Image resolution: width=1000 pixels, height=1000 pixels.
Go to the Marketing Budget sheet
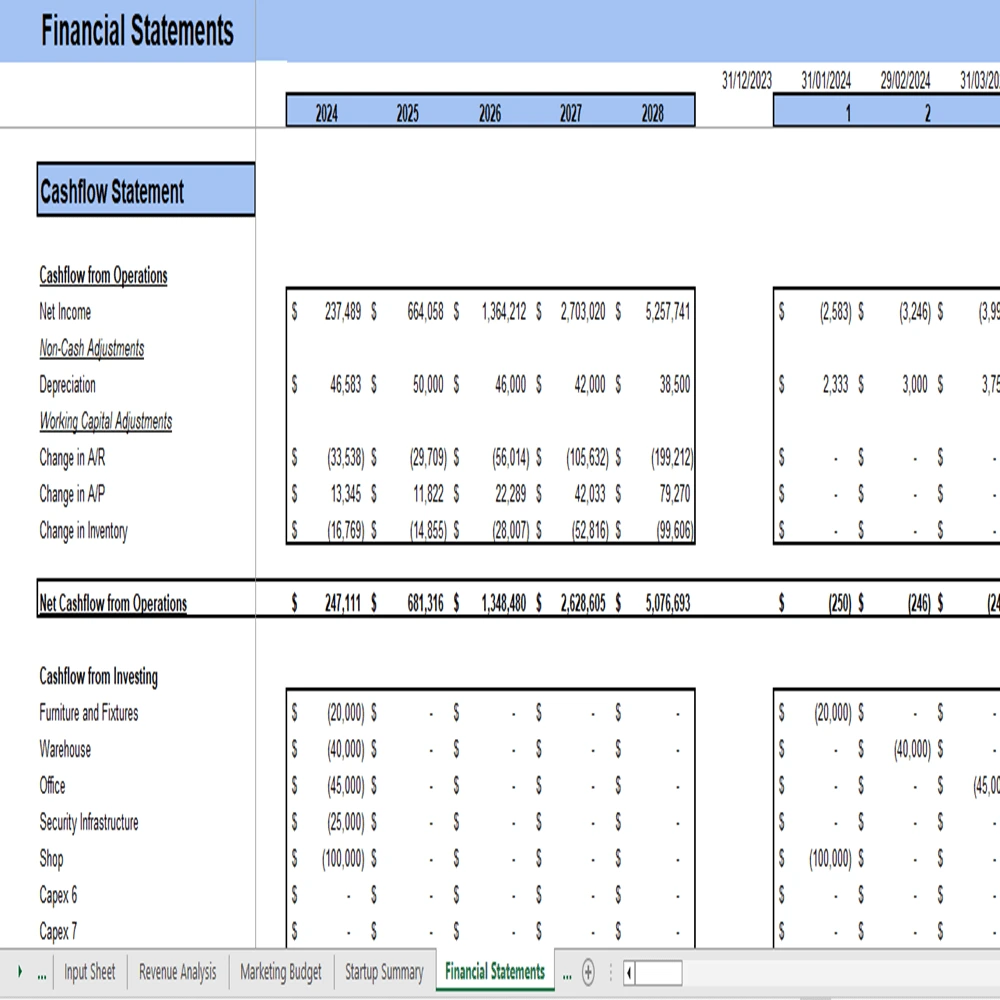click(281, 972)
